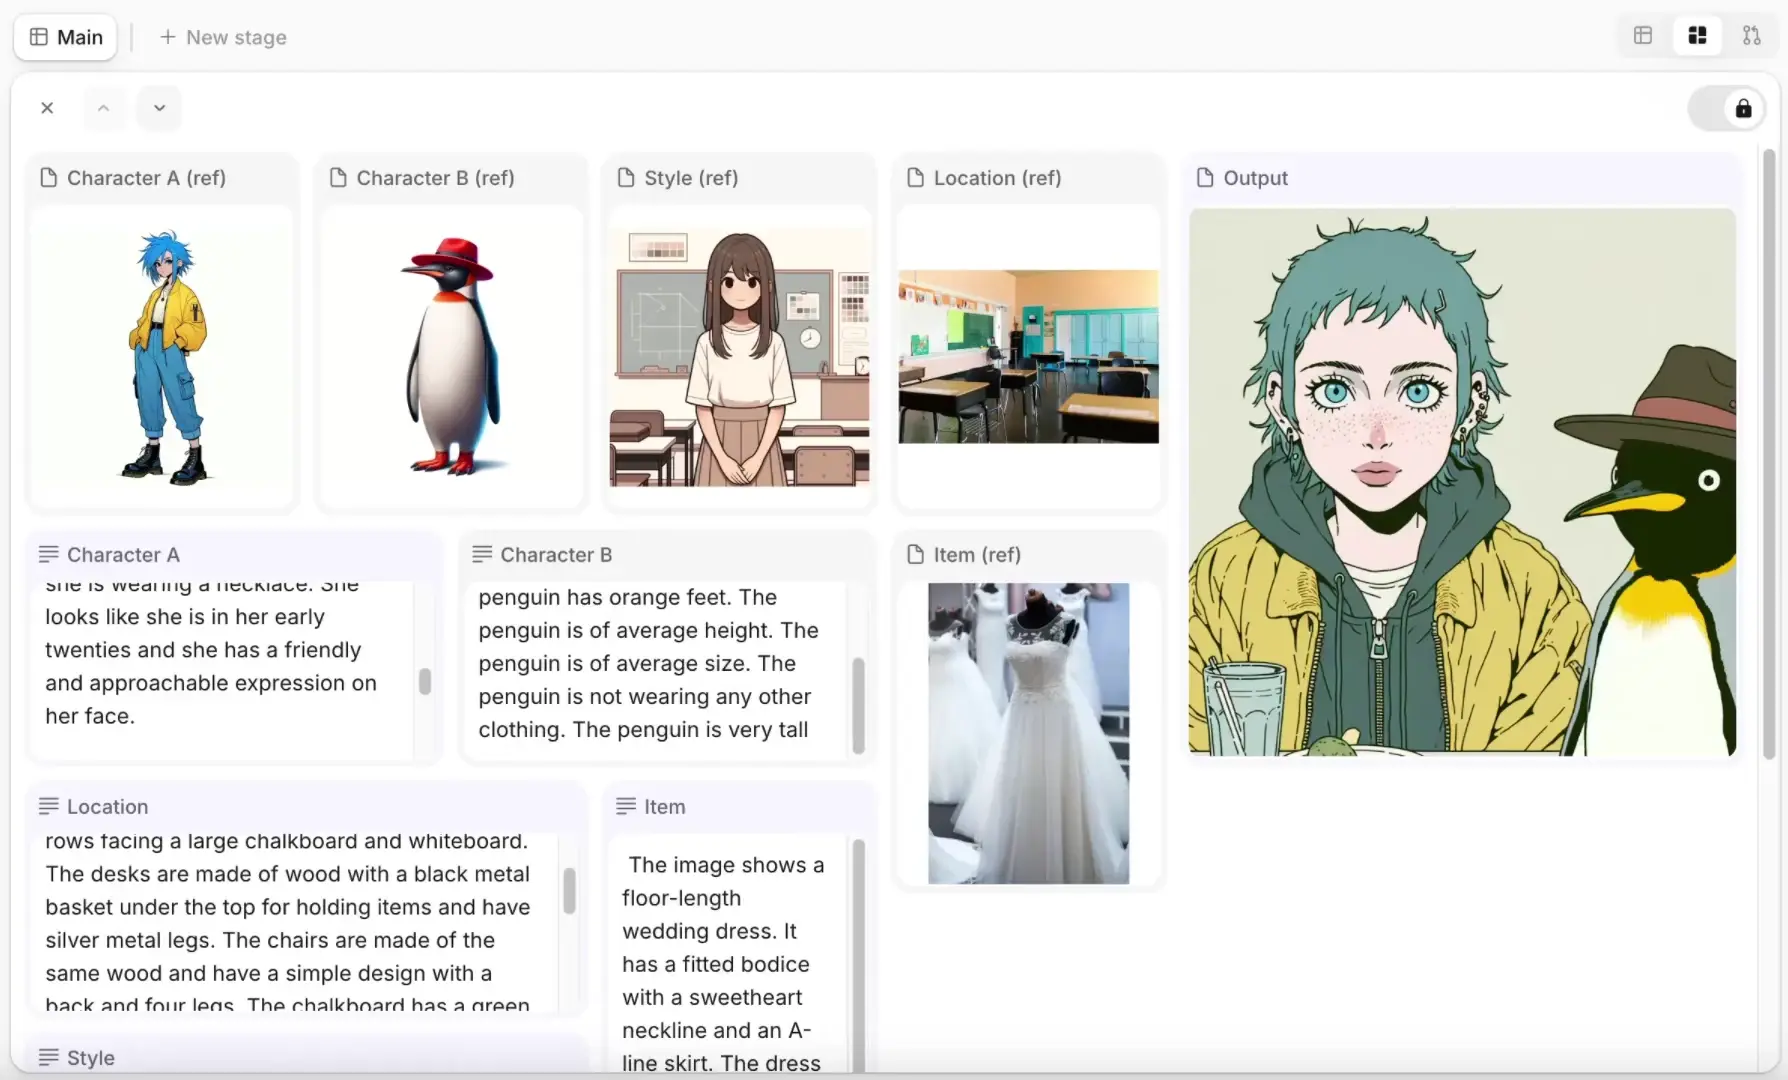
Task: Click the penguin image in Character B (ref)
Action: pos(450,355)
